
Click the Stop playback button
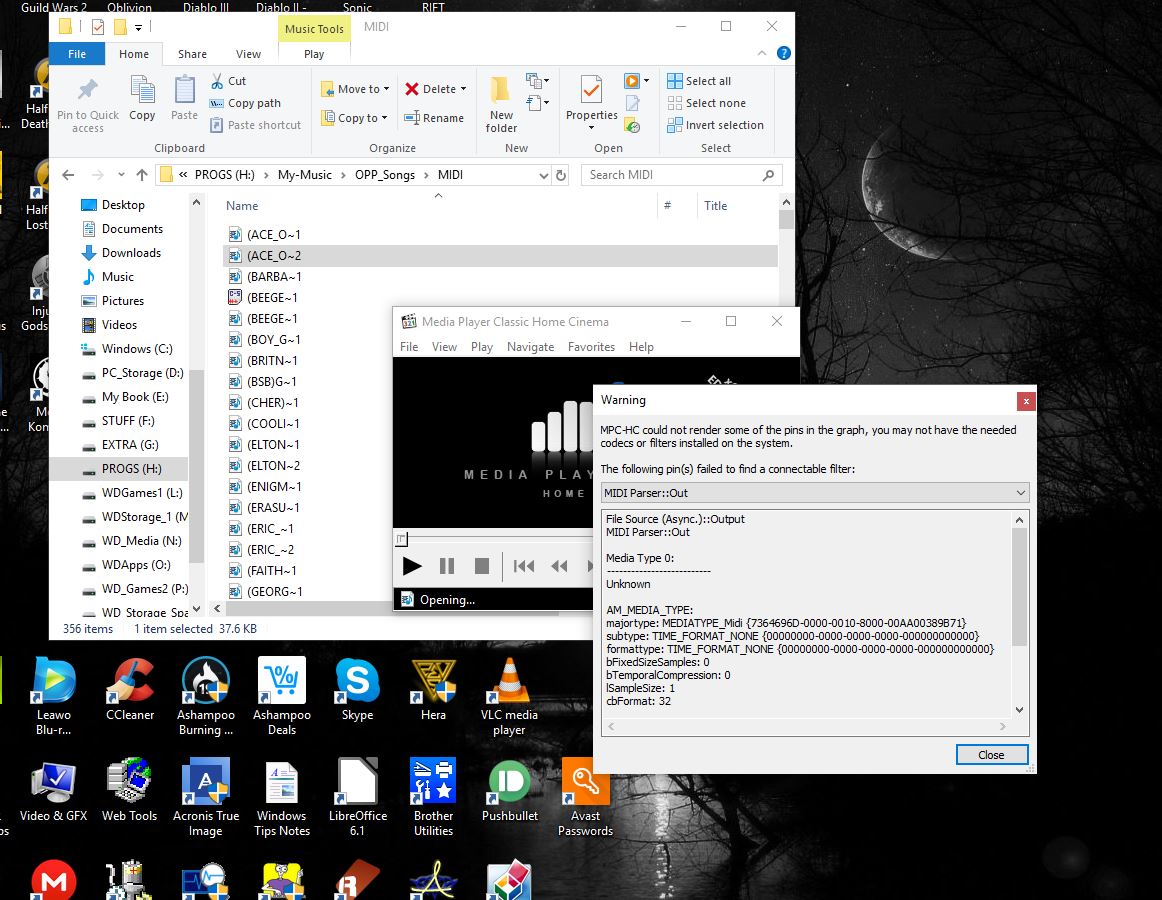point(481,566)
